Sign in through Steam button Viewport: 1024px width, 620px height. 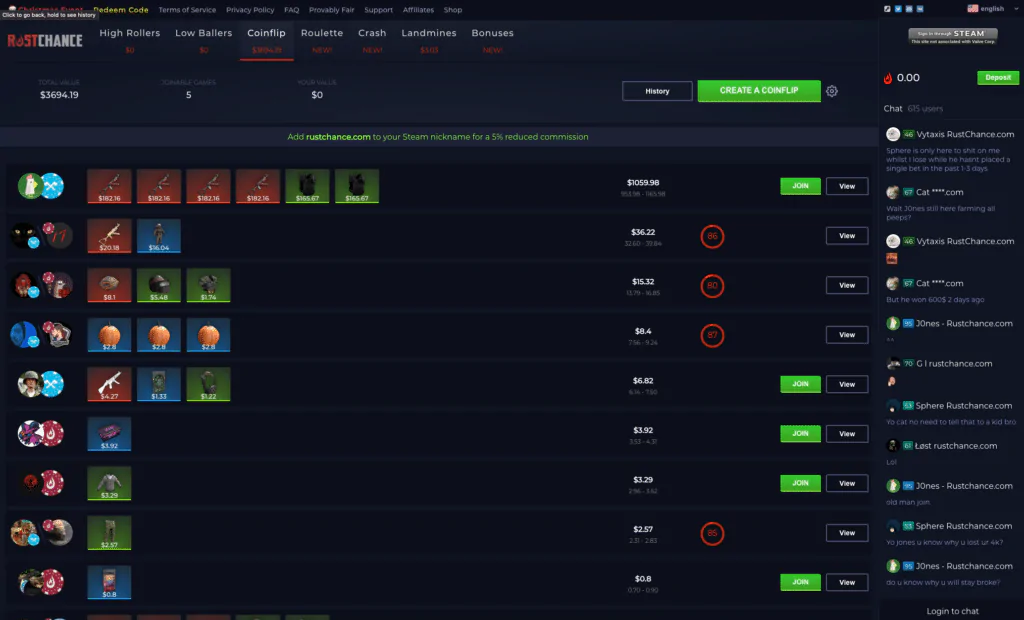tap(953, 36)
